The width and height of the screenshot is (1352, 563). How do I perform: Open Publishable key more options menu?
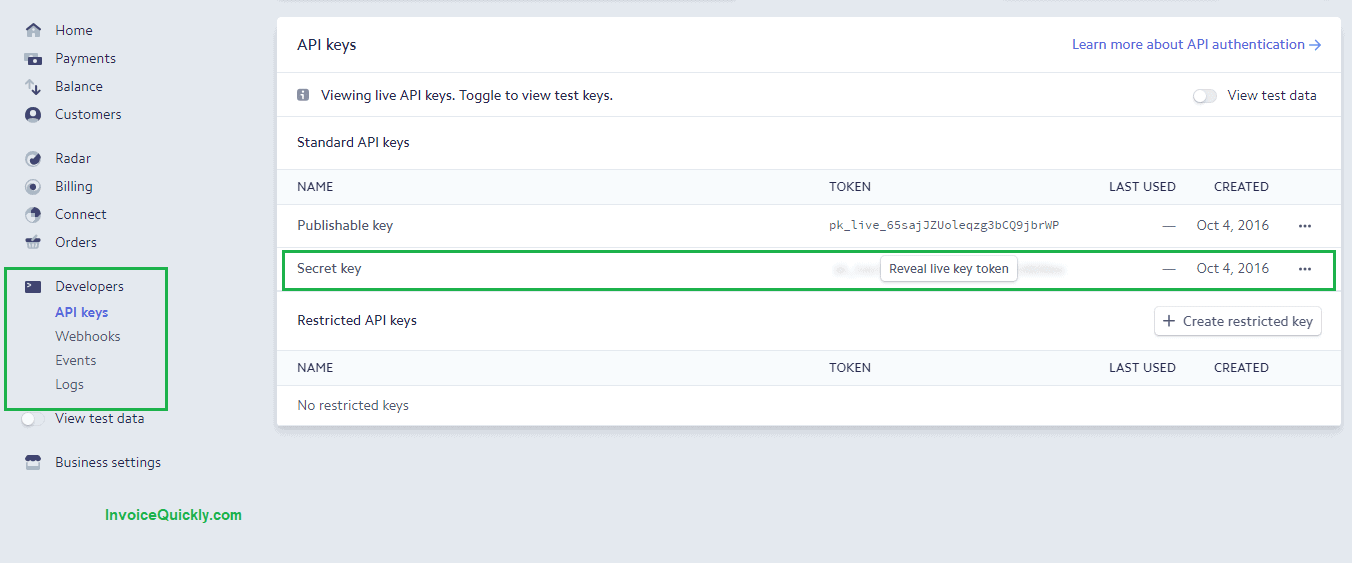coord(1304,226)
